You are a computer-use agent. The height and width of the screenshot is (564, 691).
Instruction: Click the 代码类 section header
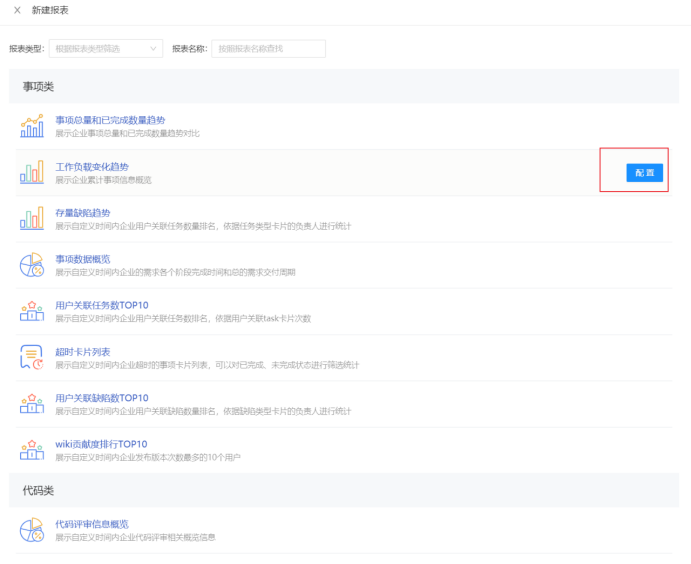click(38, 491)
